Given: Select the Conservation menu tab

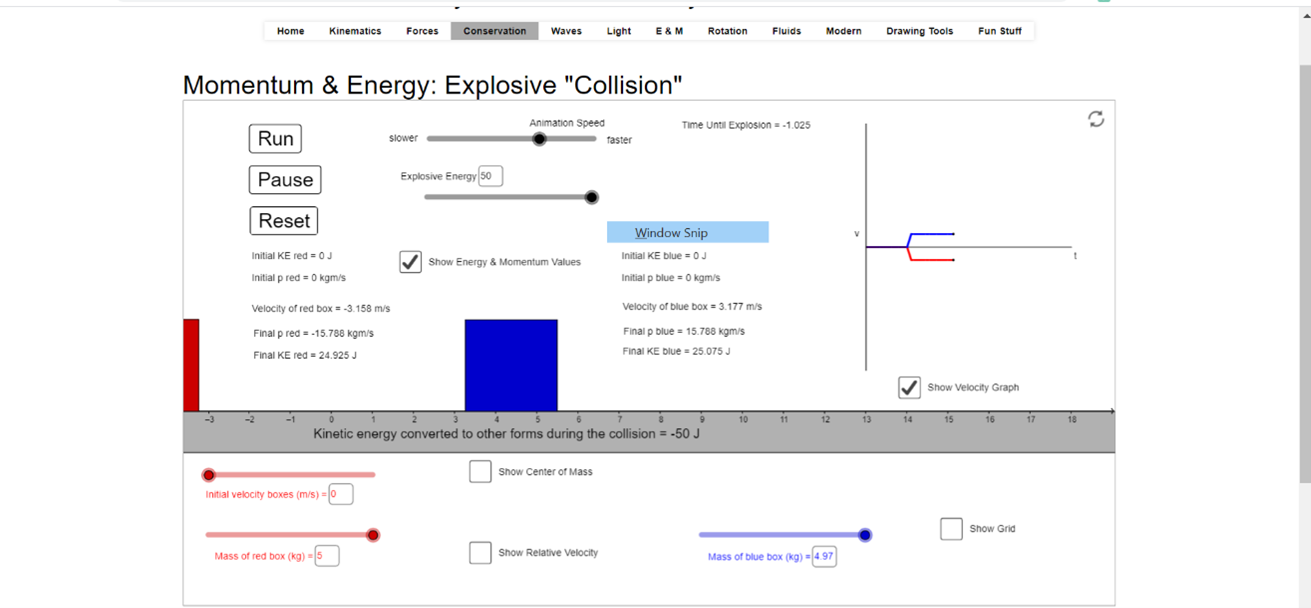Looking at the screenshot, I should (494, 31).
